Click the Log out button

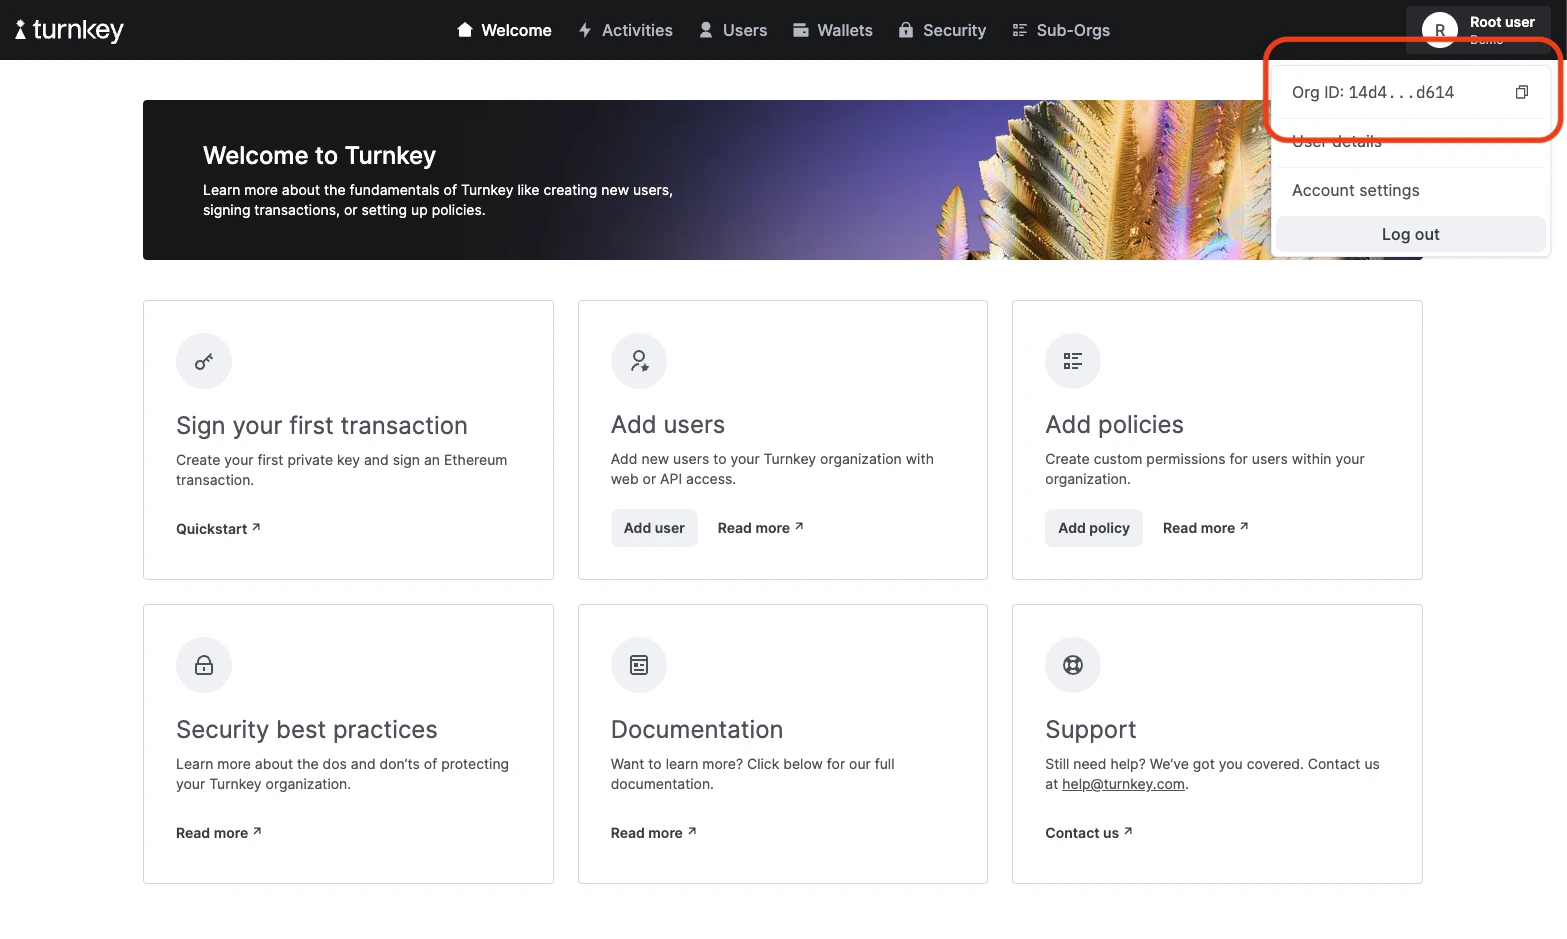click(1410, 234)
